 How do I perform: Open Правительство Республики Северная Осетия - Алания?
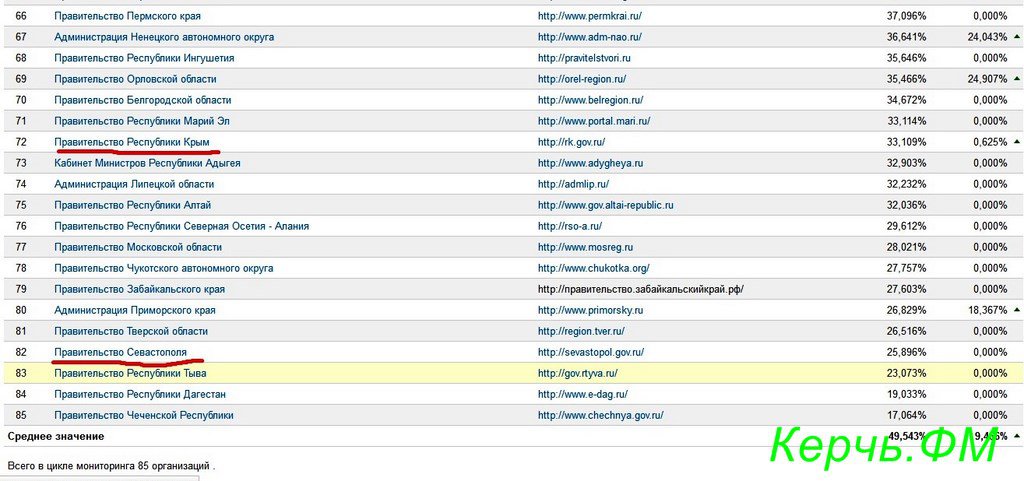pos(181,226)
